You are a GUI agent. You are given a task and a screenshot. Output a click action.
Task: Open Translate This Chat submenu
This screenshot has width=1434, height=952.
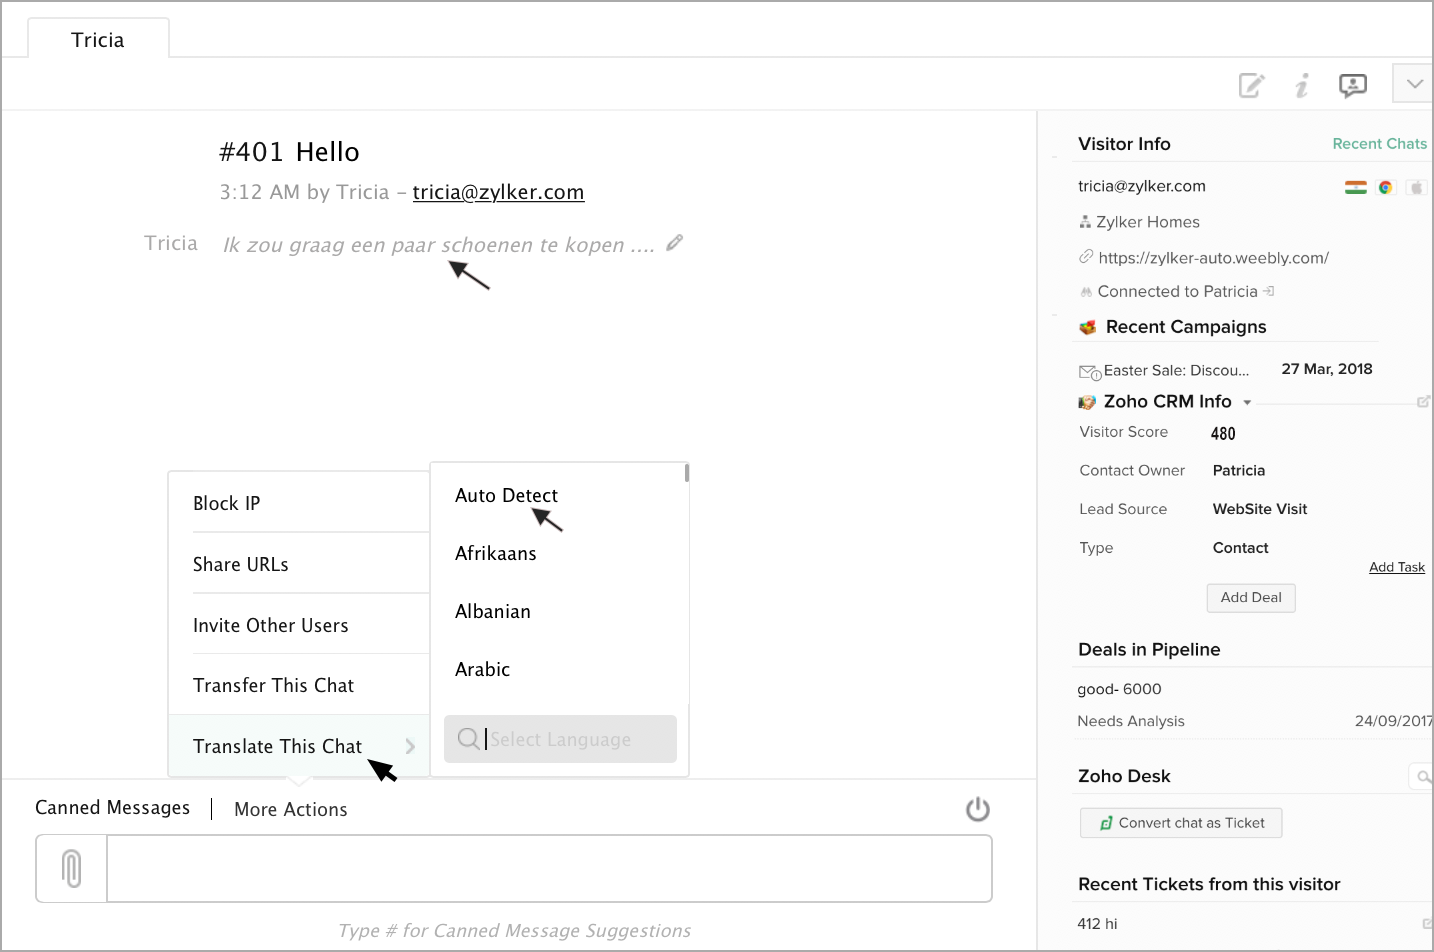299,746
